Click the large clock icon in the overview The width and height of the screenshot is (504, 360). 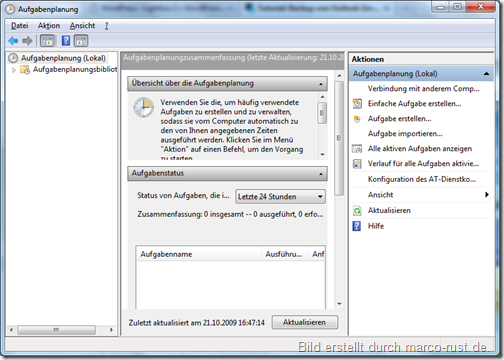coord(144,107)
